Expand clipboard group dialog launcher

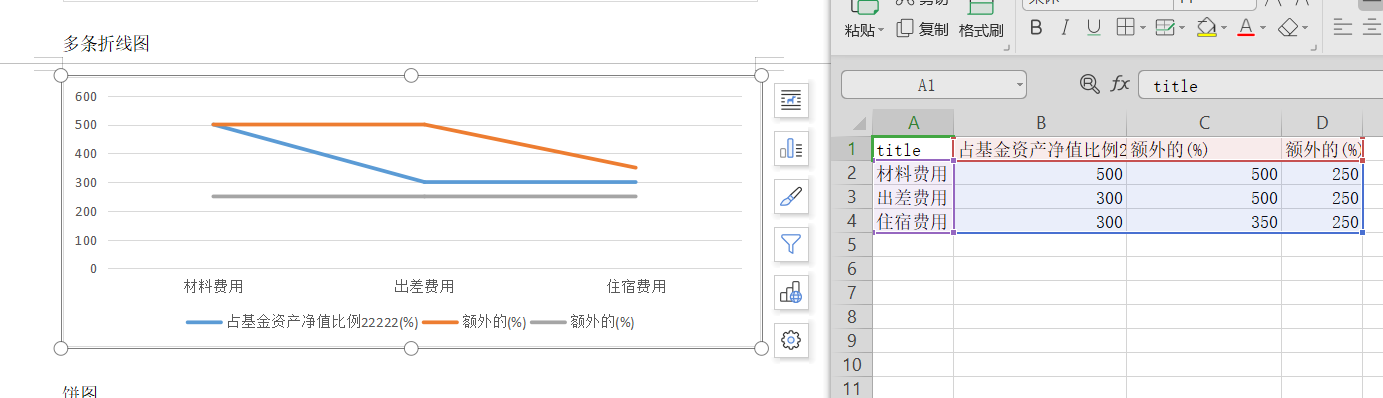pyautogui.click(x=1007, y=48)
